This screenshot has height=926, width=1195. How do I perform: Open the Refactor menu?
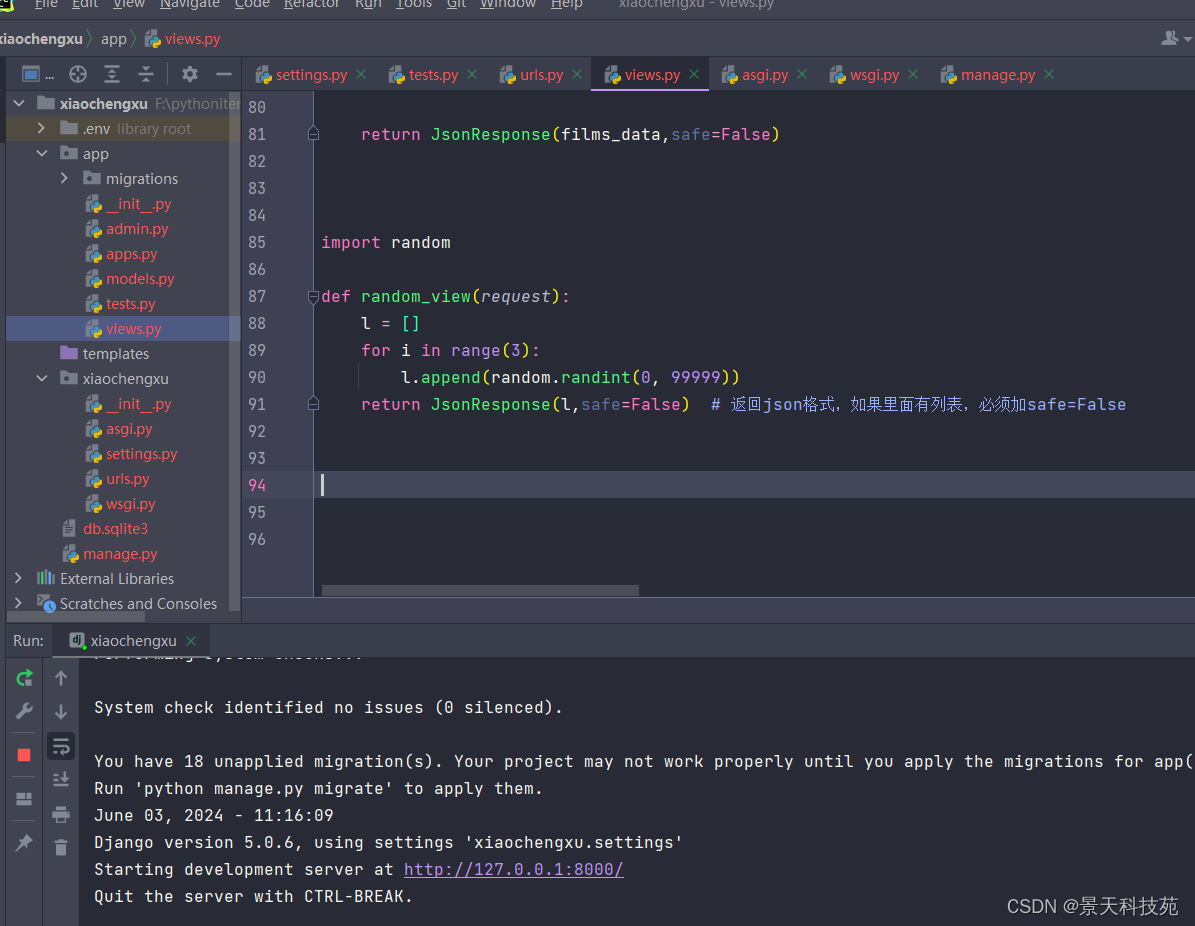pyautogui.click(x=311, y=5)
